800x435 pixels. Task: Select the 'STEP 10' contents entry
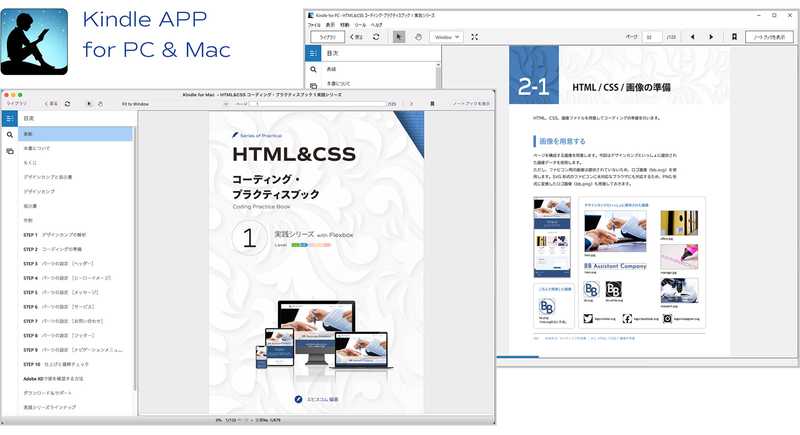(56, 364)
